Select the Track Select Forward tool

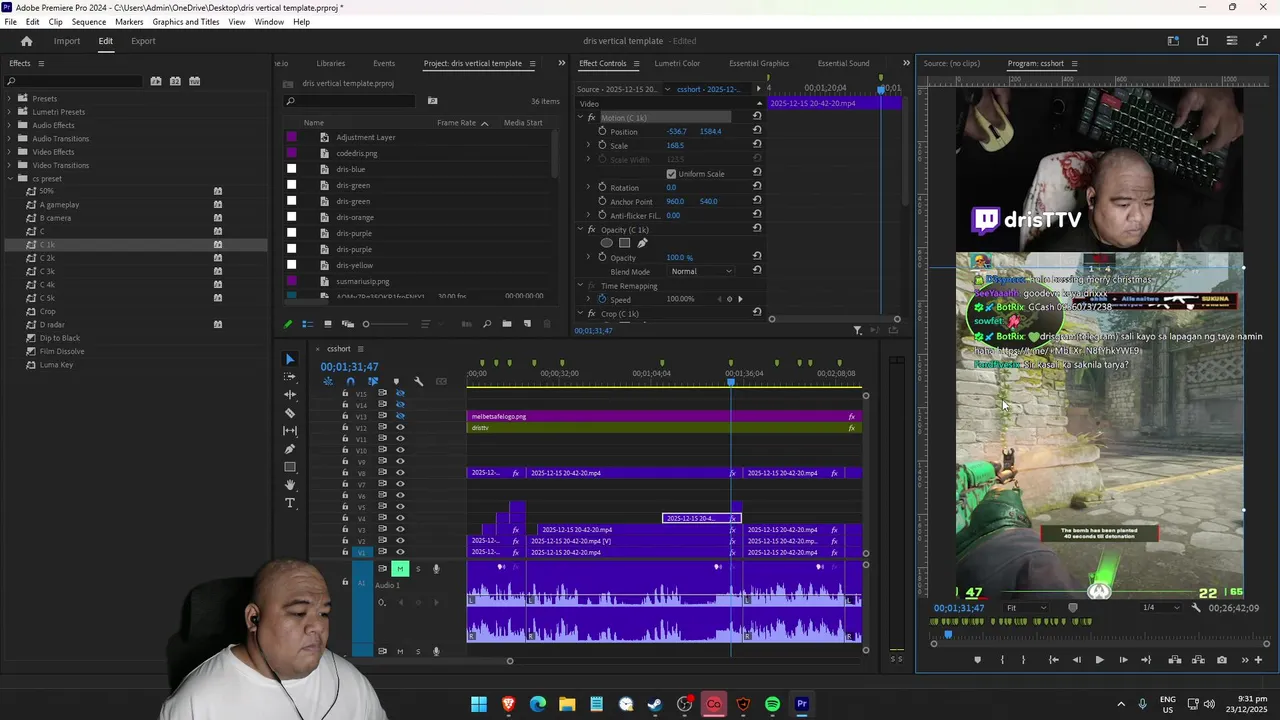tap(290, 377)
